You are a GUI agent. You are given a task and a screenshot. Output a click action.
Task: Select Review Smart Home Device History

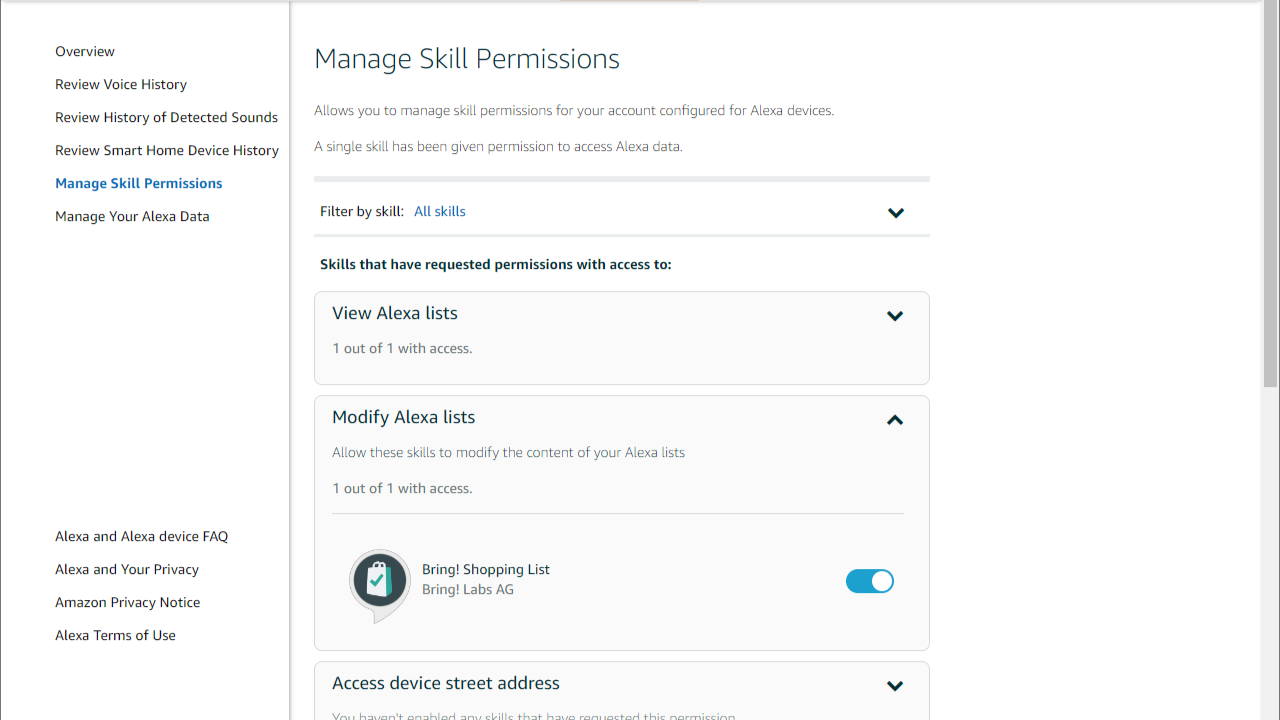pyautogui.click(x=167, y=150)
